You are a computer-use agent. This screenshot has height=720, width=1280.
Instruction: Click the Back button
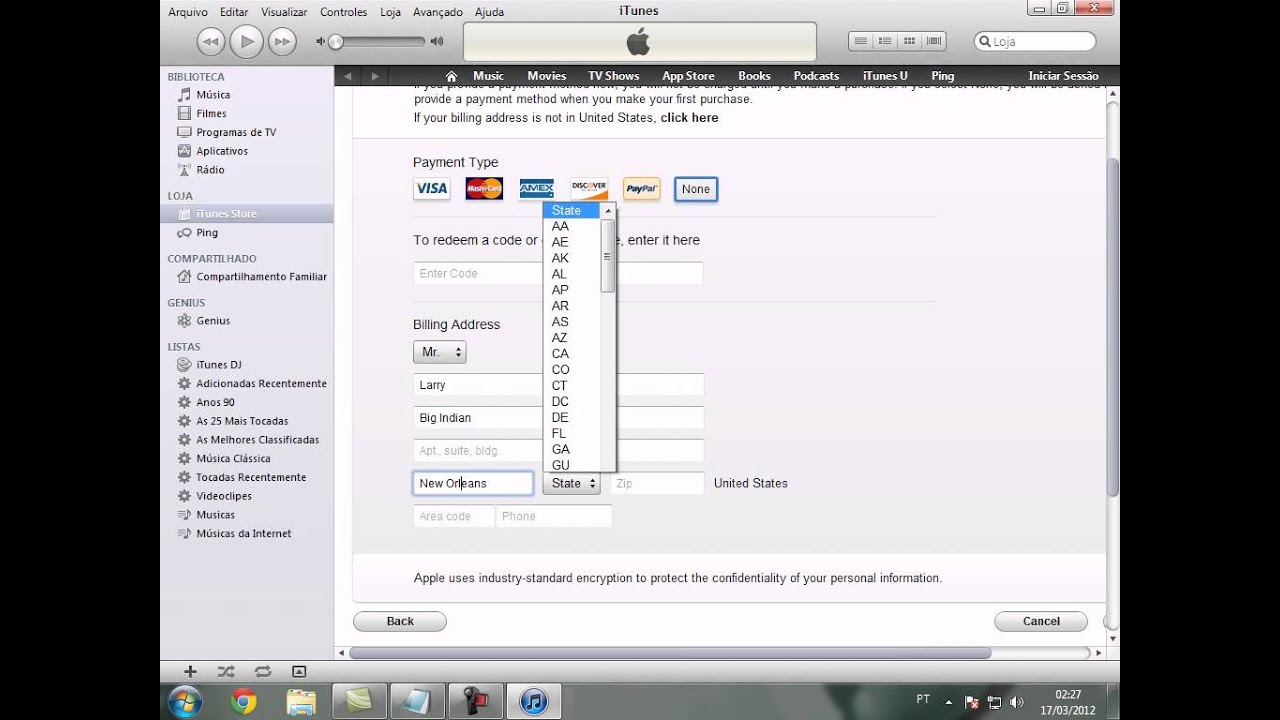[400, 621]
